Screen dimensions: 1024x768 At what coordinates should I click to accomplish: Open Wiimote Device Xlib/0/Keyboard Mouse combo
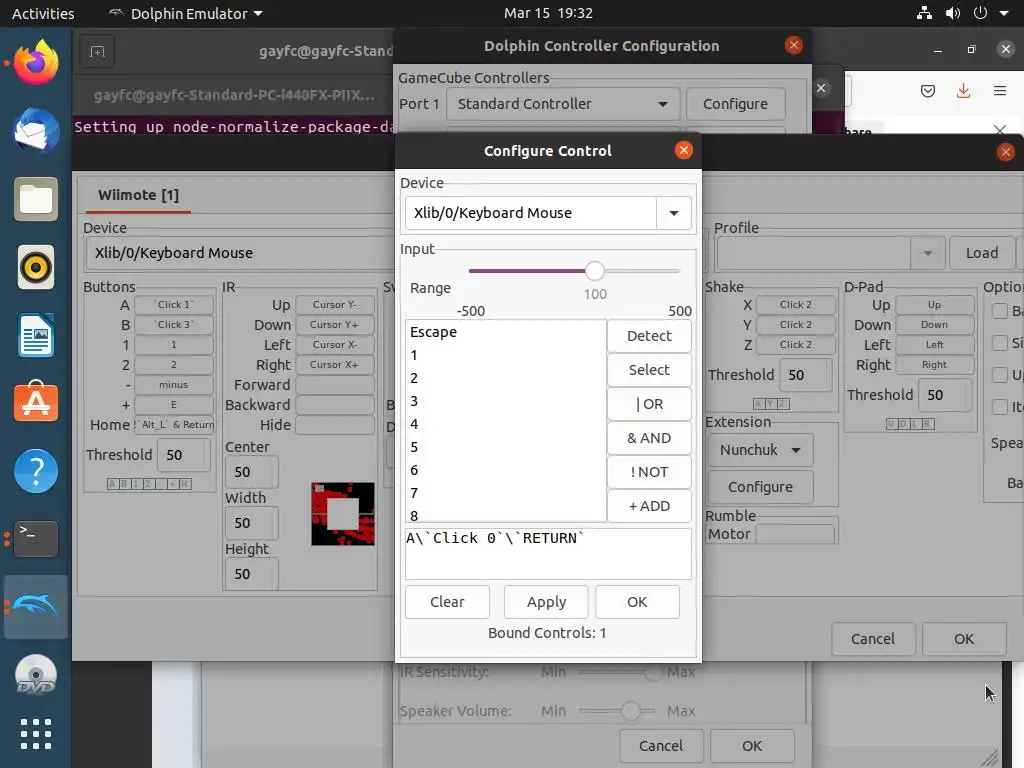(x=239, y=253)
